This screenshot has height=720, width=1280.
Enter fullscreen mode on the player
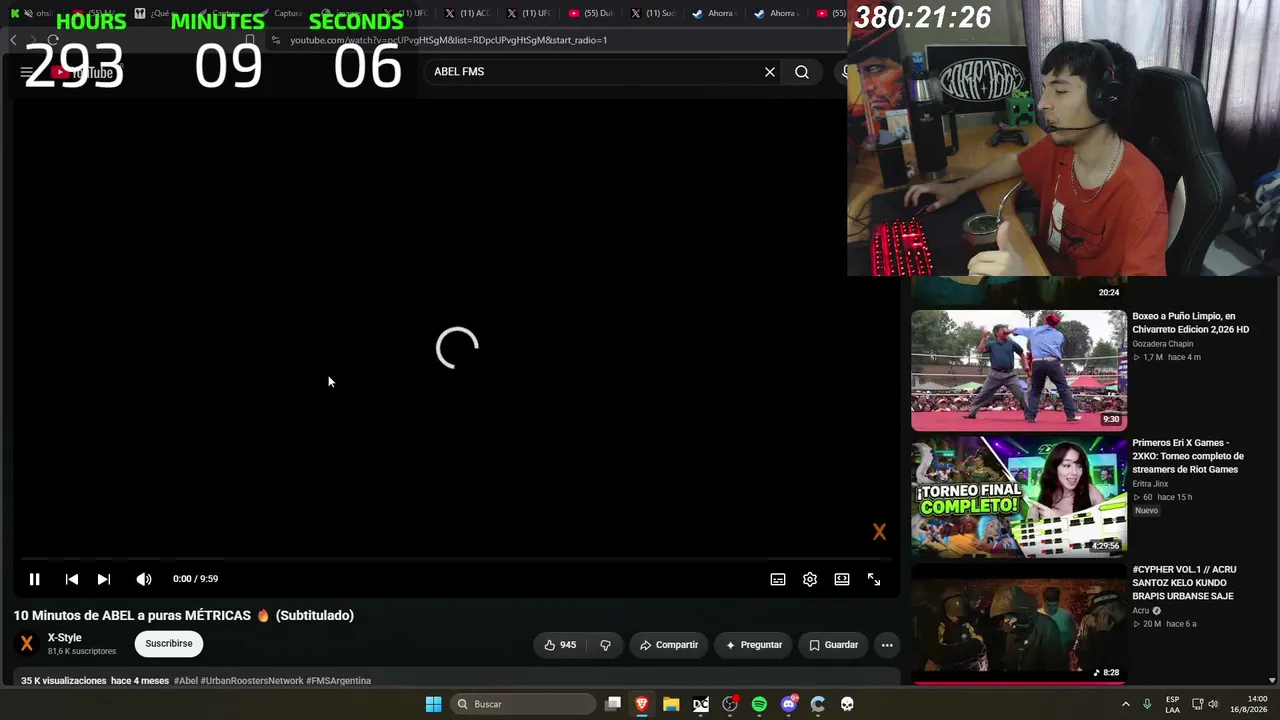point(874,579)
